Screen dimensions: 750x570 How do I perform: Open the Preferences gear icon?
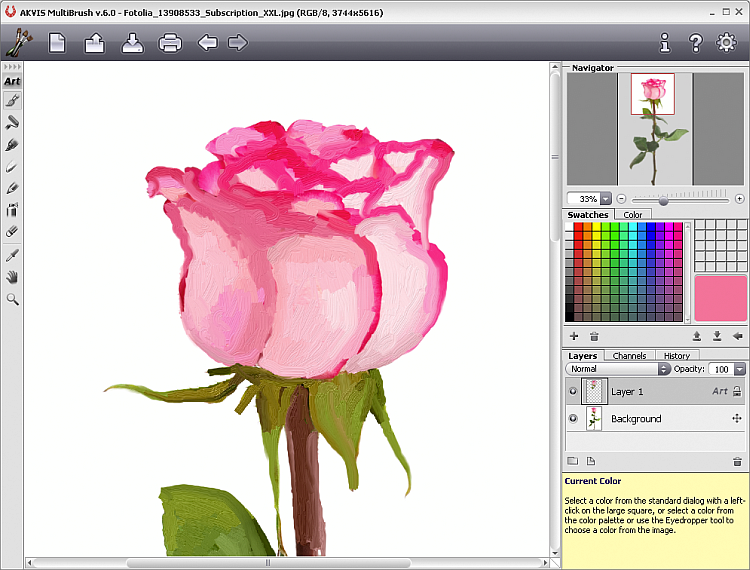[726, 43]
